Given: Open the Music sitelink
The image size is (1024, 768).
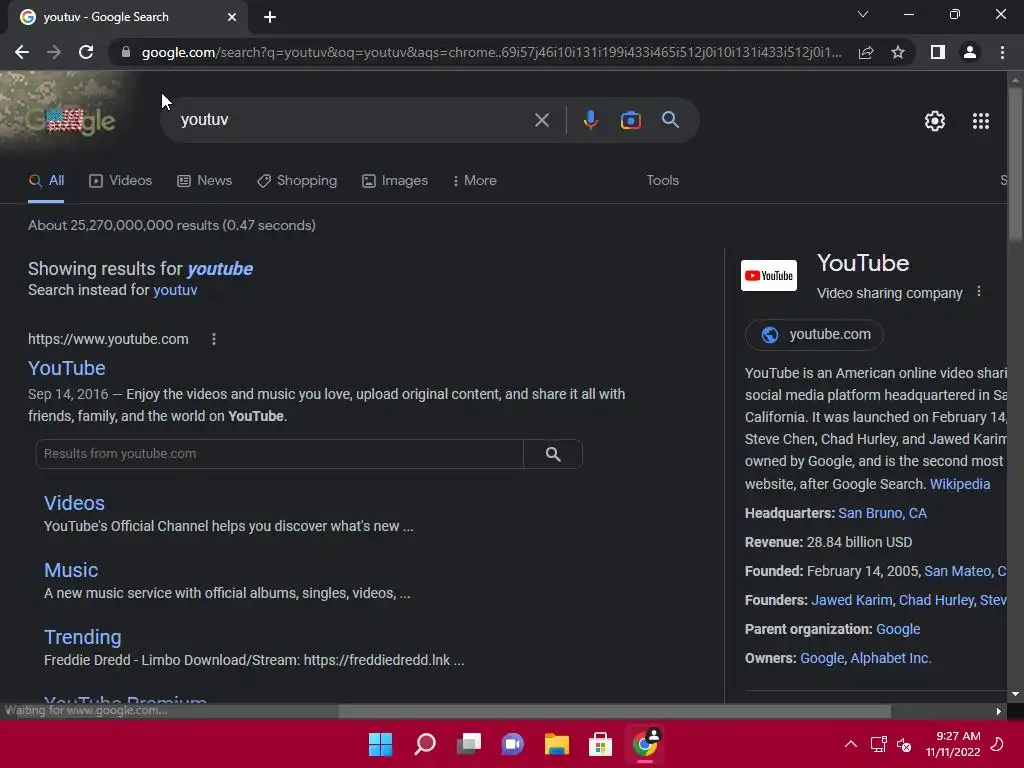Looking at the screenshot, I should pyautogui.click(x=71, y=570).
